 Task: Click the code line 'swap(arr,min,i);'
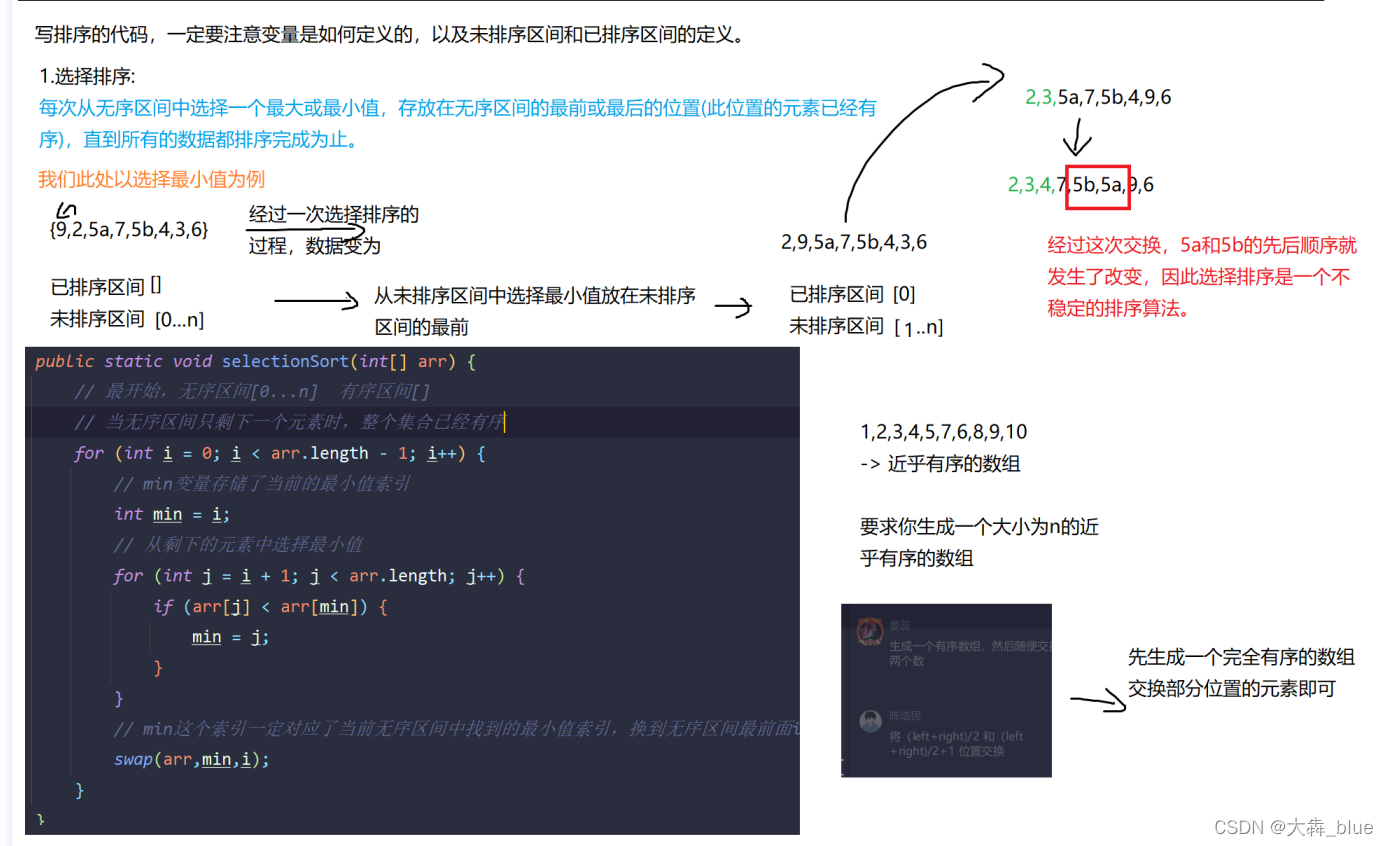[x=192, y=760]
